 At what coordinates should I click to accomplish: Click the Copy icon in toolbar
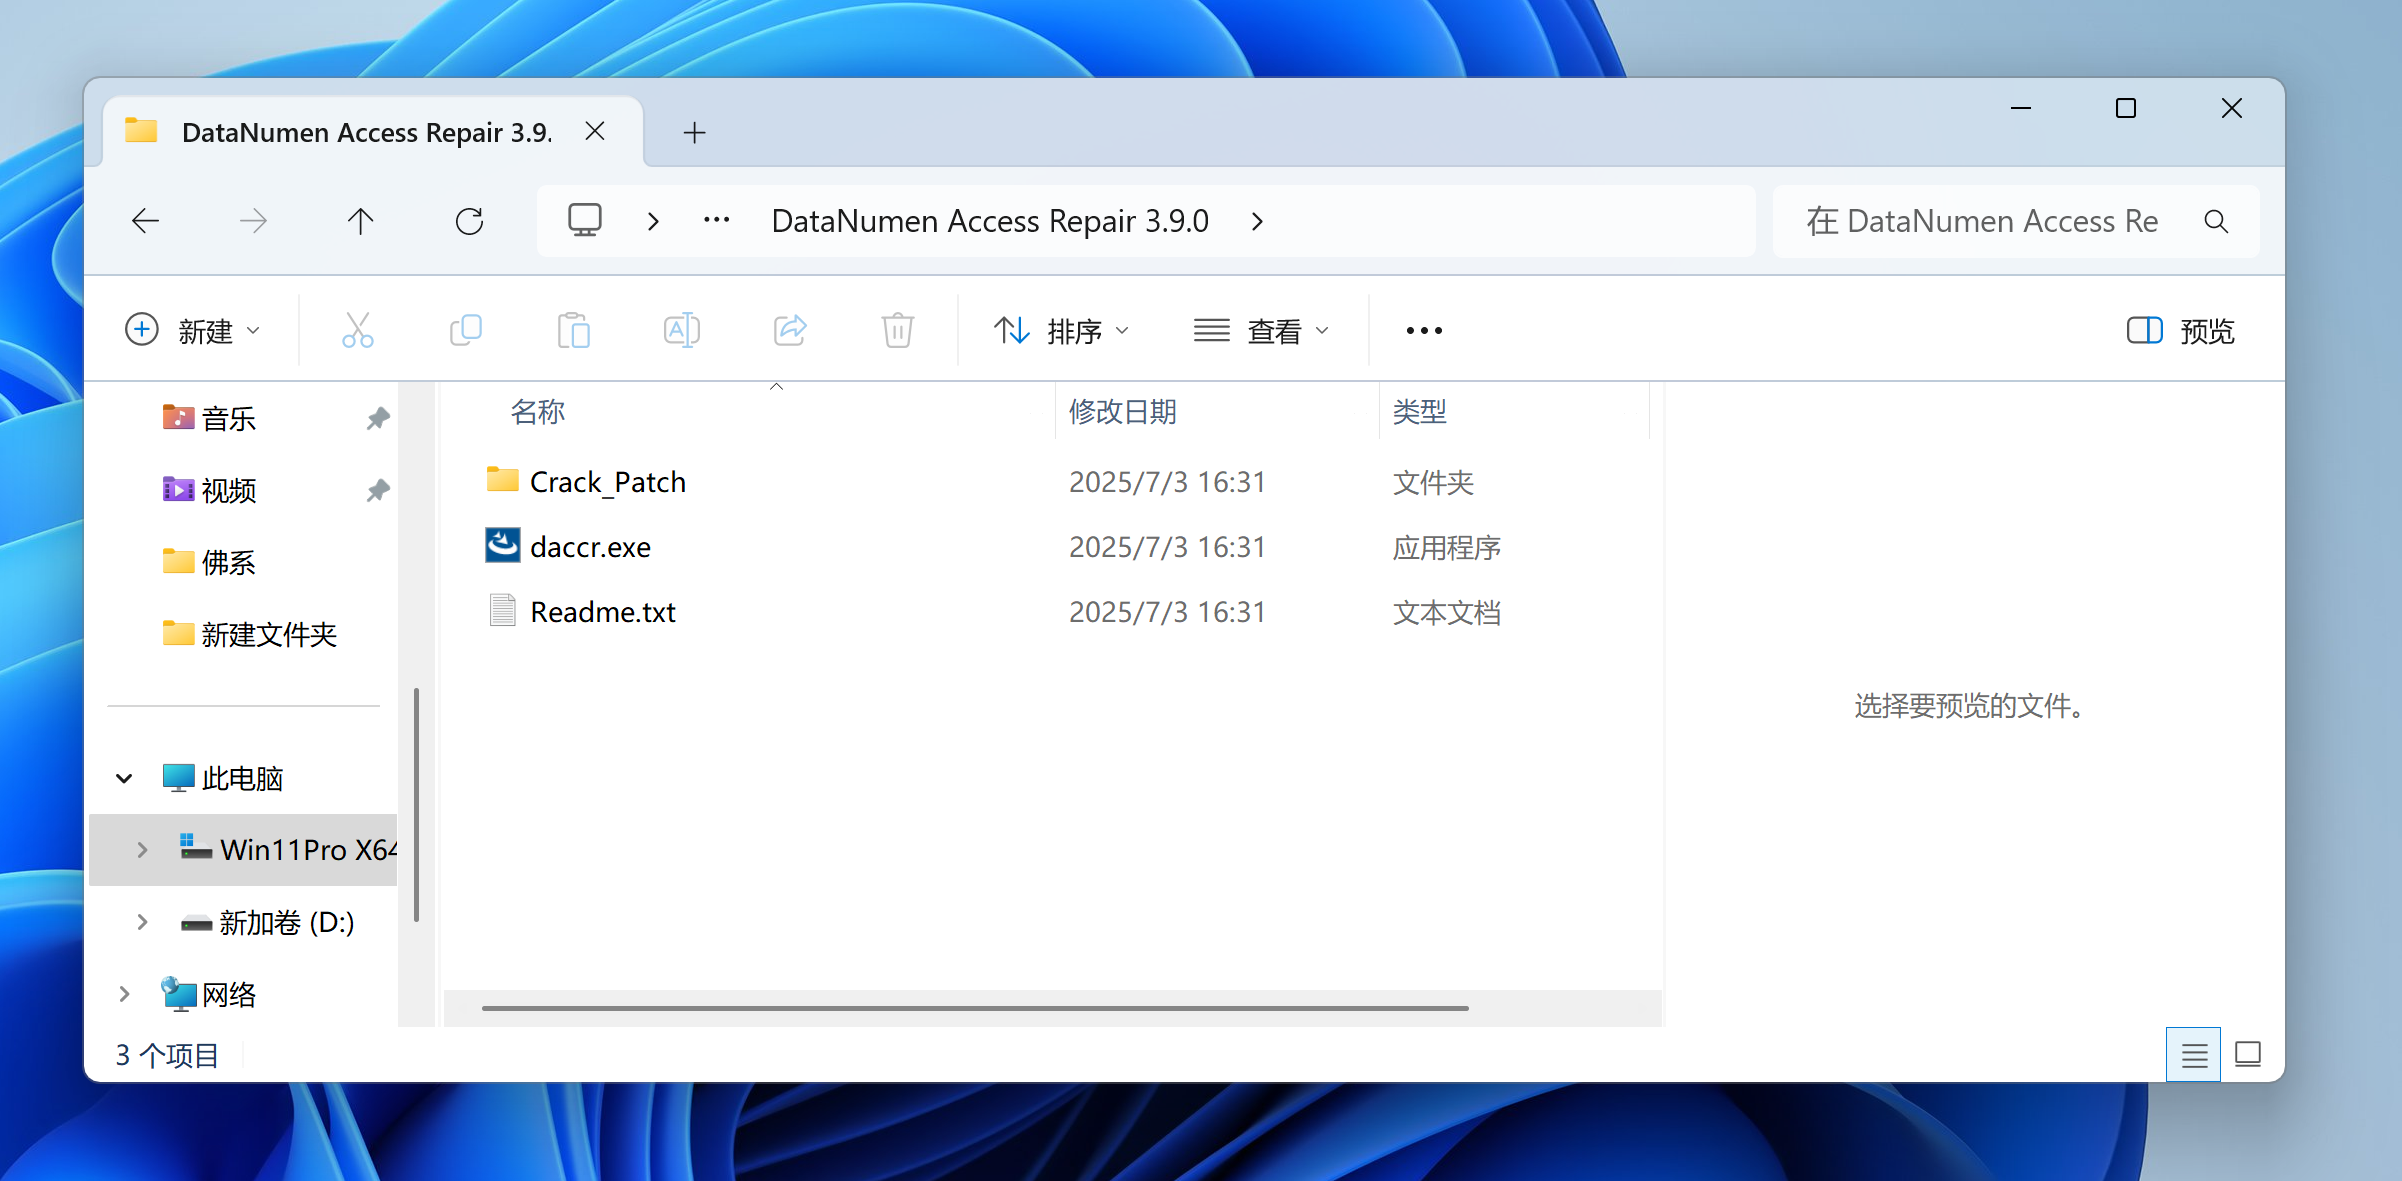[x=466, y=330]
